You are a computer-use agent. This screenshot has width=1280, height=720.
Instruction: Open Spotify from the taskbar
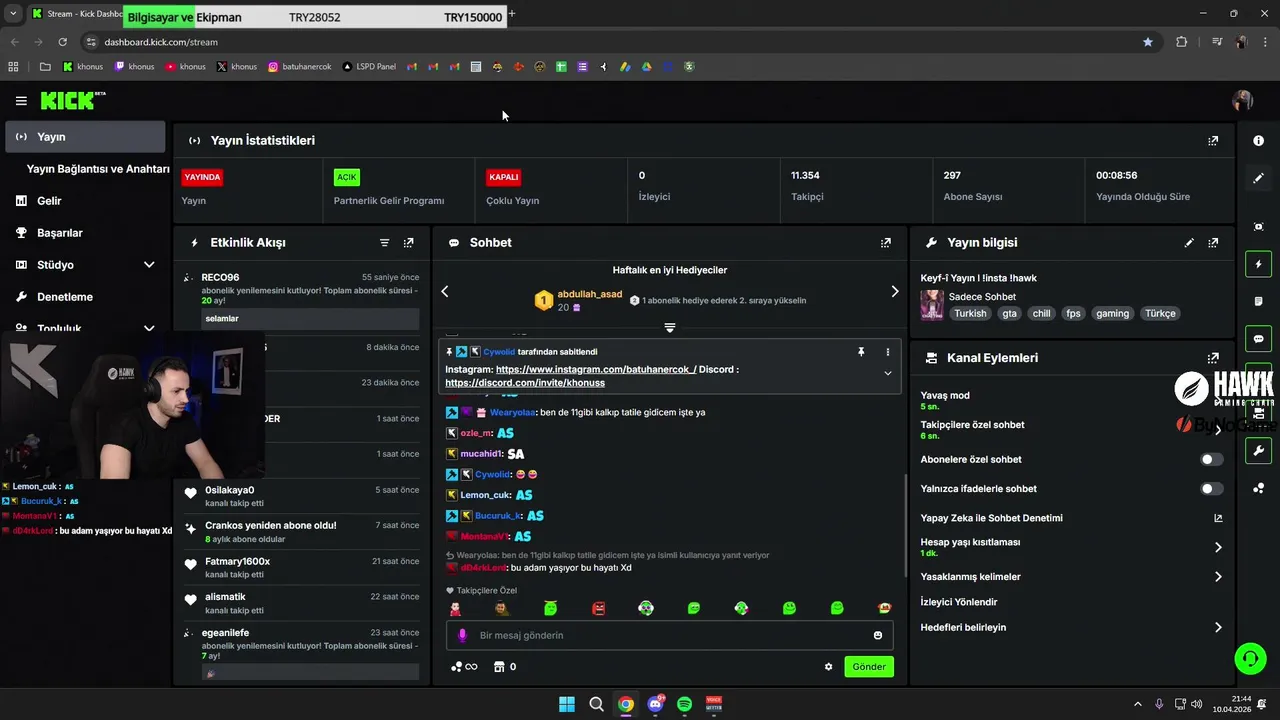tap(684, 704)
